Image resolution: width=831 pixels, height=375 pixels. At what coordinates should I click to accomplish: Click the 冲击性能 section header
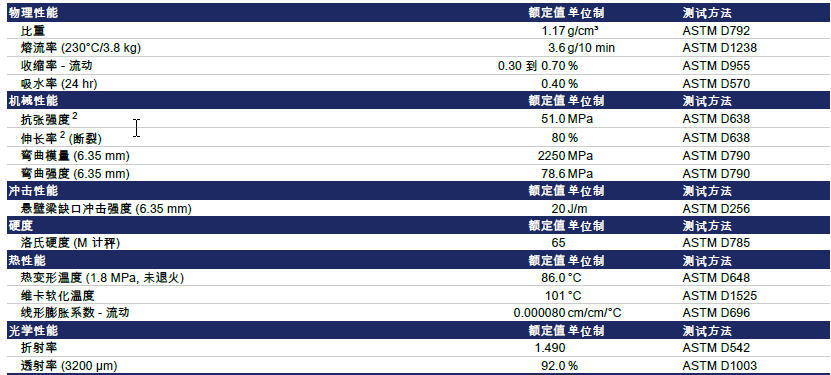click(x=33, y=191)
